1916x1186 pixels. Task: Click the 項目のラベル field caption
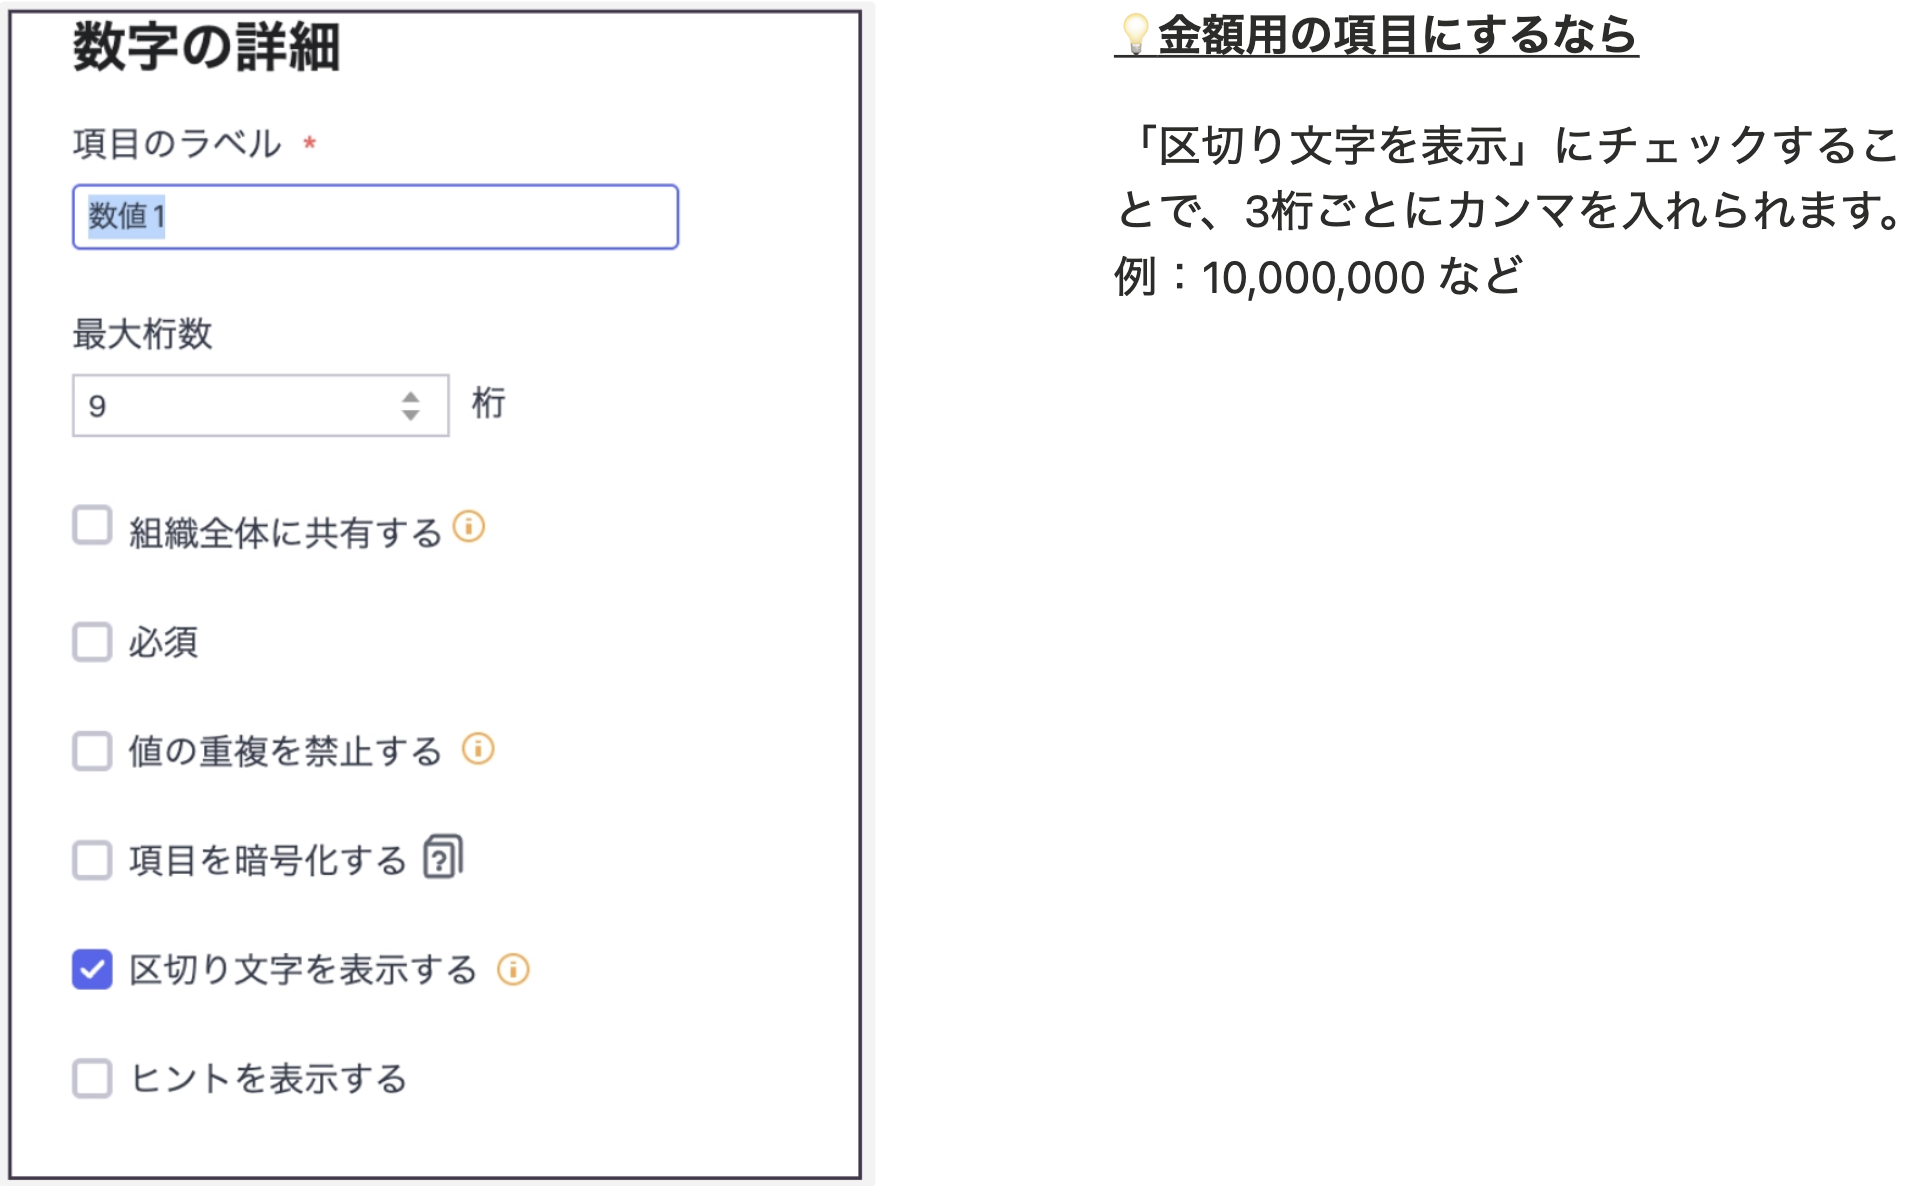[x=177, y=144]
